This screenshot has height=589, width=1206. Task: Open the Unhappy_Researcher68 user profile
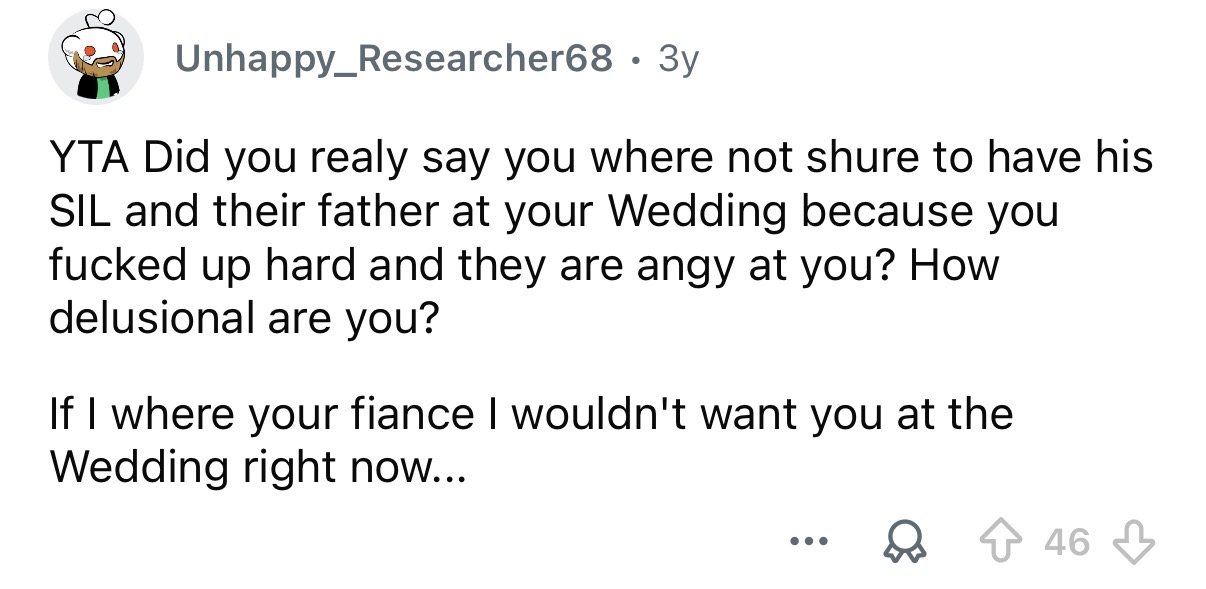coord(395,61)
